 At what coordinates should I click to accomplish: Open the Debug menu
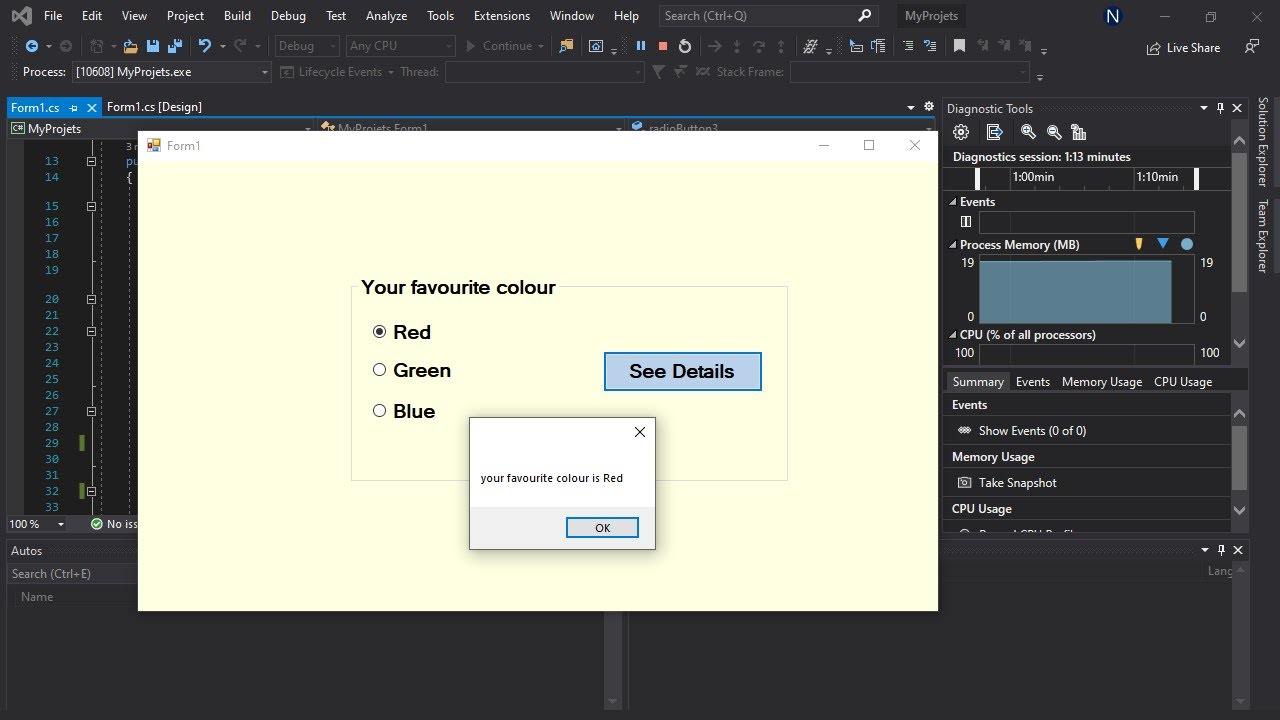(288, 16)
